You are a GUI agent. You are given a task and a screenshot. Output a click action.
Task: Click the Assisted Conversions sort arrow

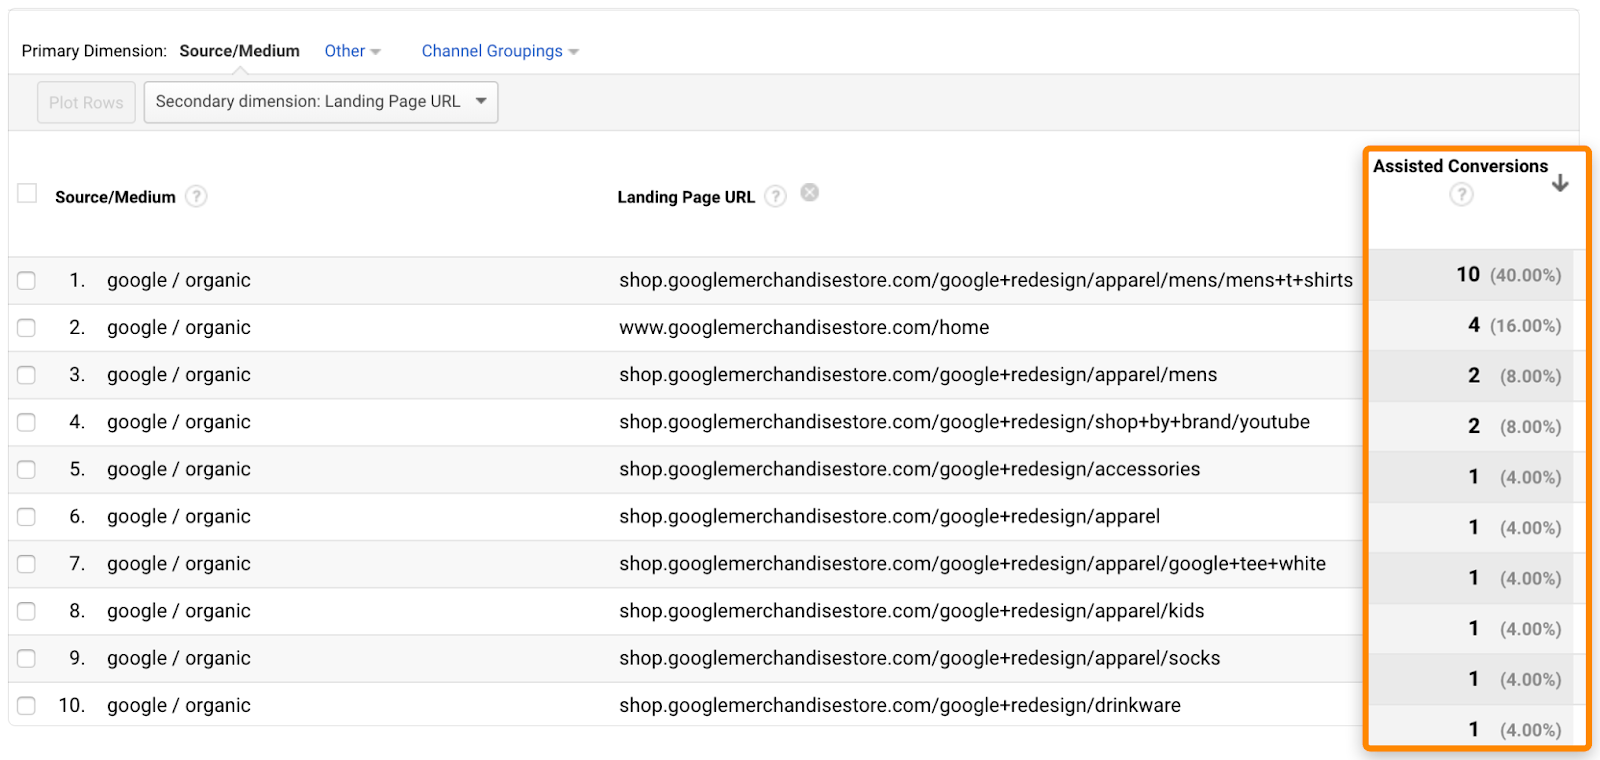tap(1559, 183)
